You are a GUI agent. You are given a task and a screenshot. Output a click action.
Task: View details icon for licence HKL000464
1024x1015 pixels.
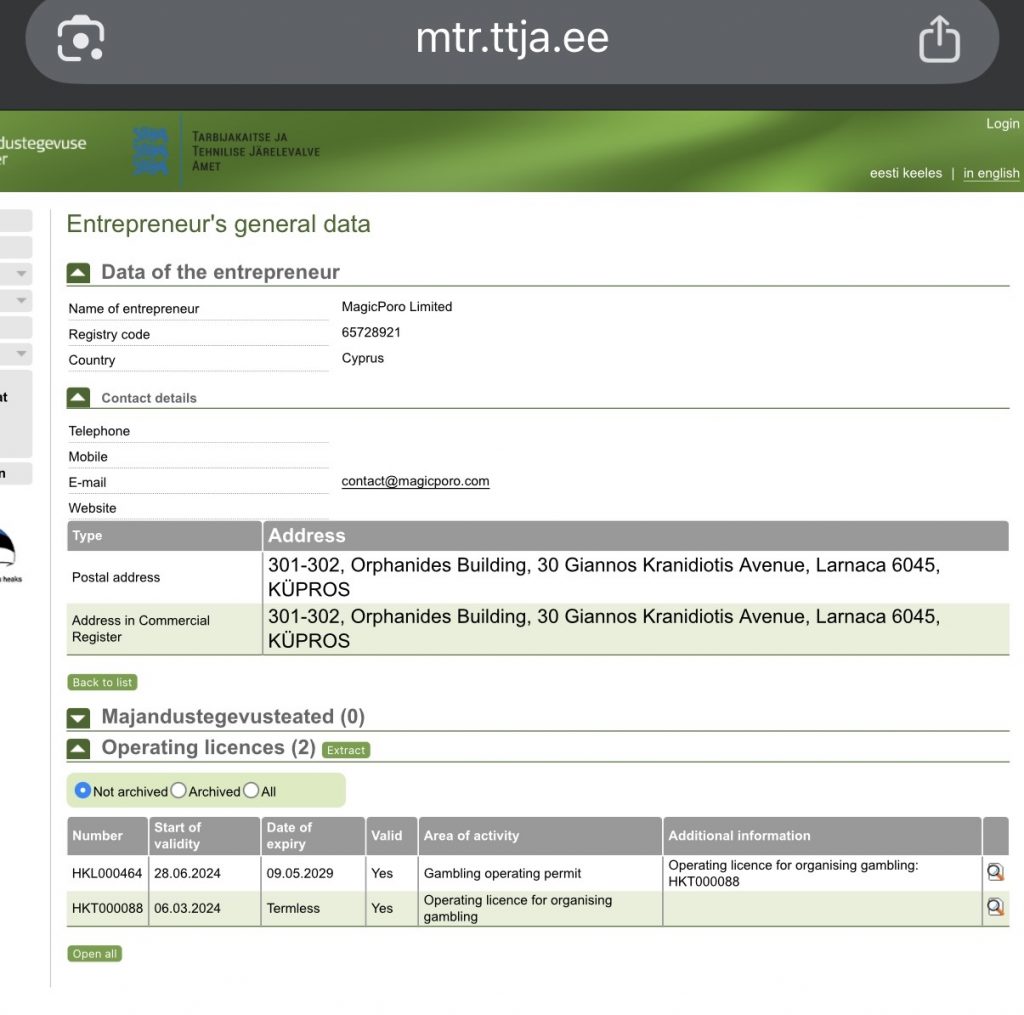point(995,872)
